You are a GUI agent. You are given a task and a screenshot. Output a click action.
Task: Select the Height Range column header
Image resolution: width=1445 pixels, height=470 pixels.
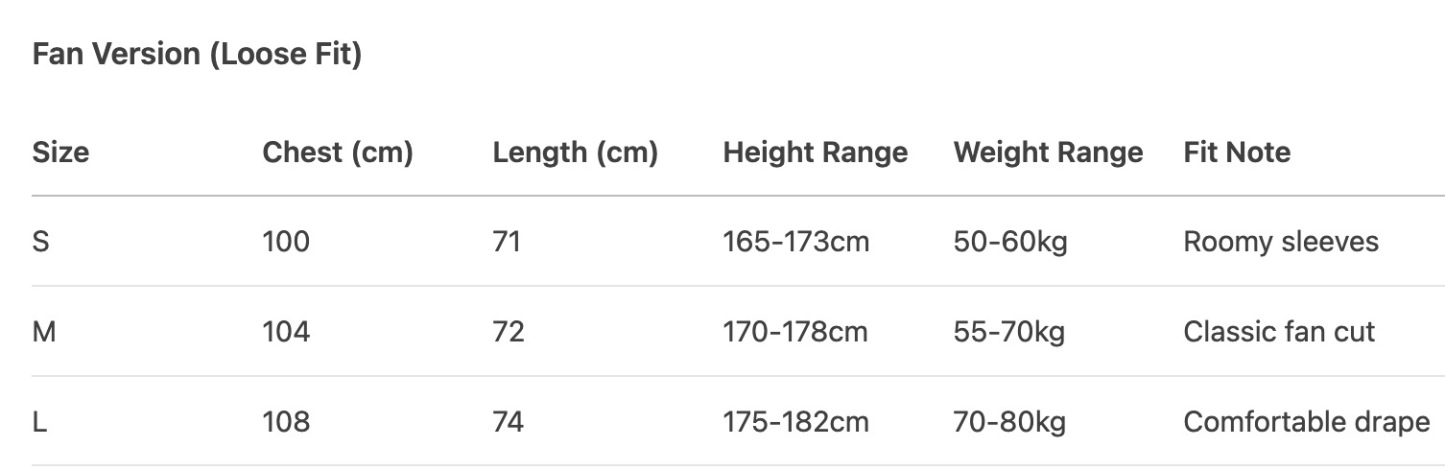(815, 152)
